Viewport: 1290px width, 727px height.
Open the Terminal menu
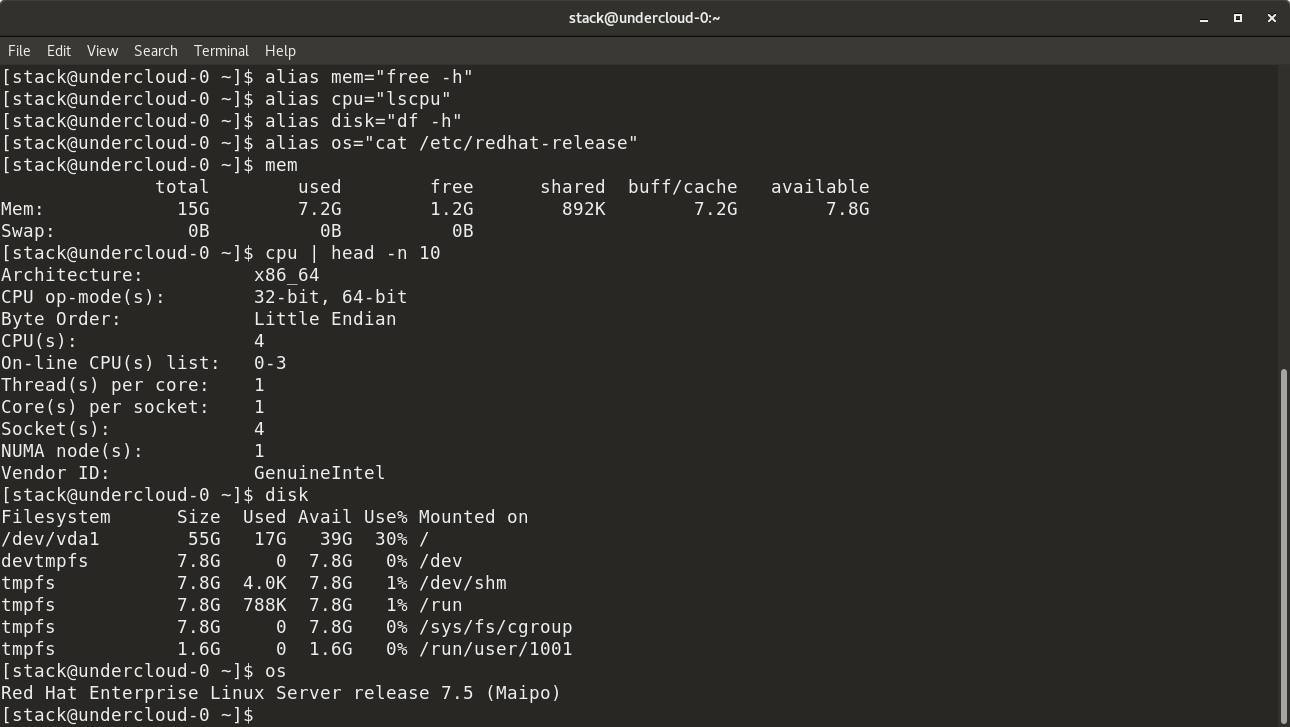pos(221,51)
